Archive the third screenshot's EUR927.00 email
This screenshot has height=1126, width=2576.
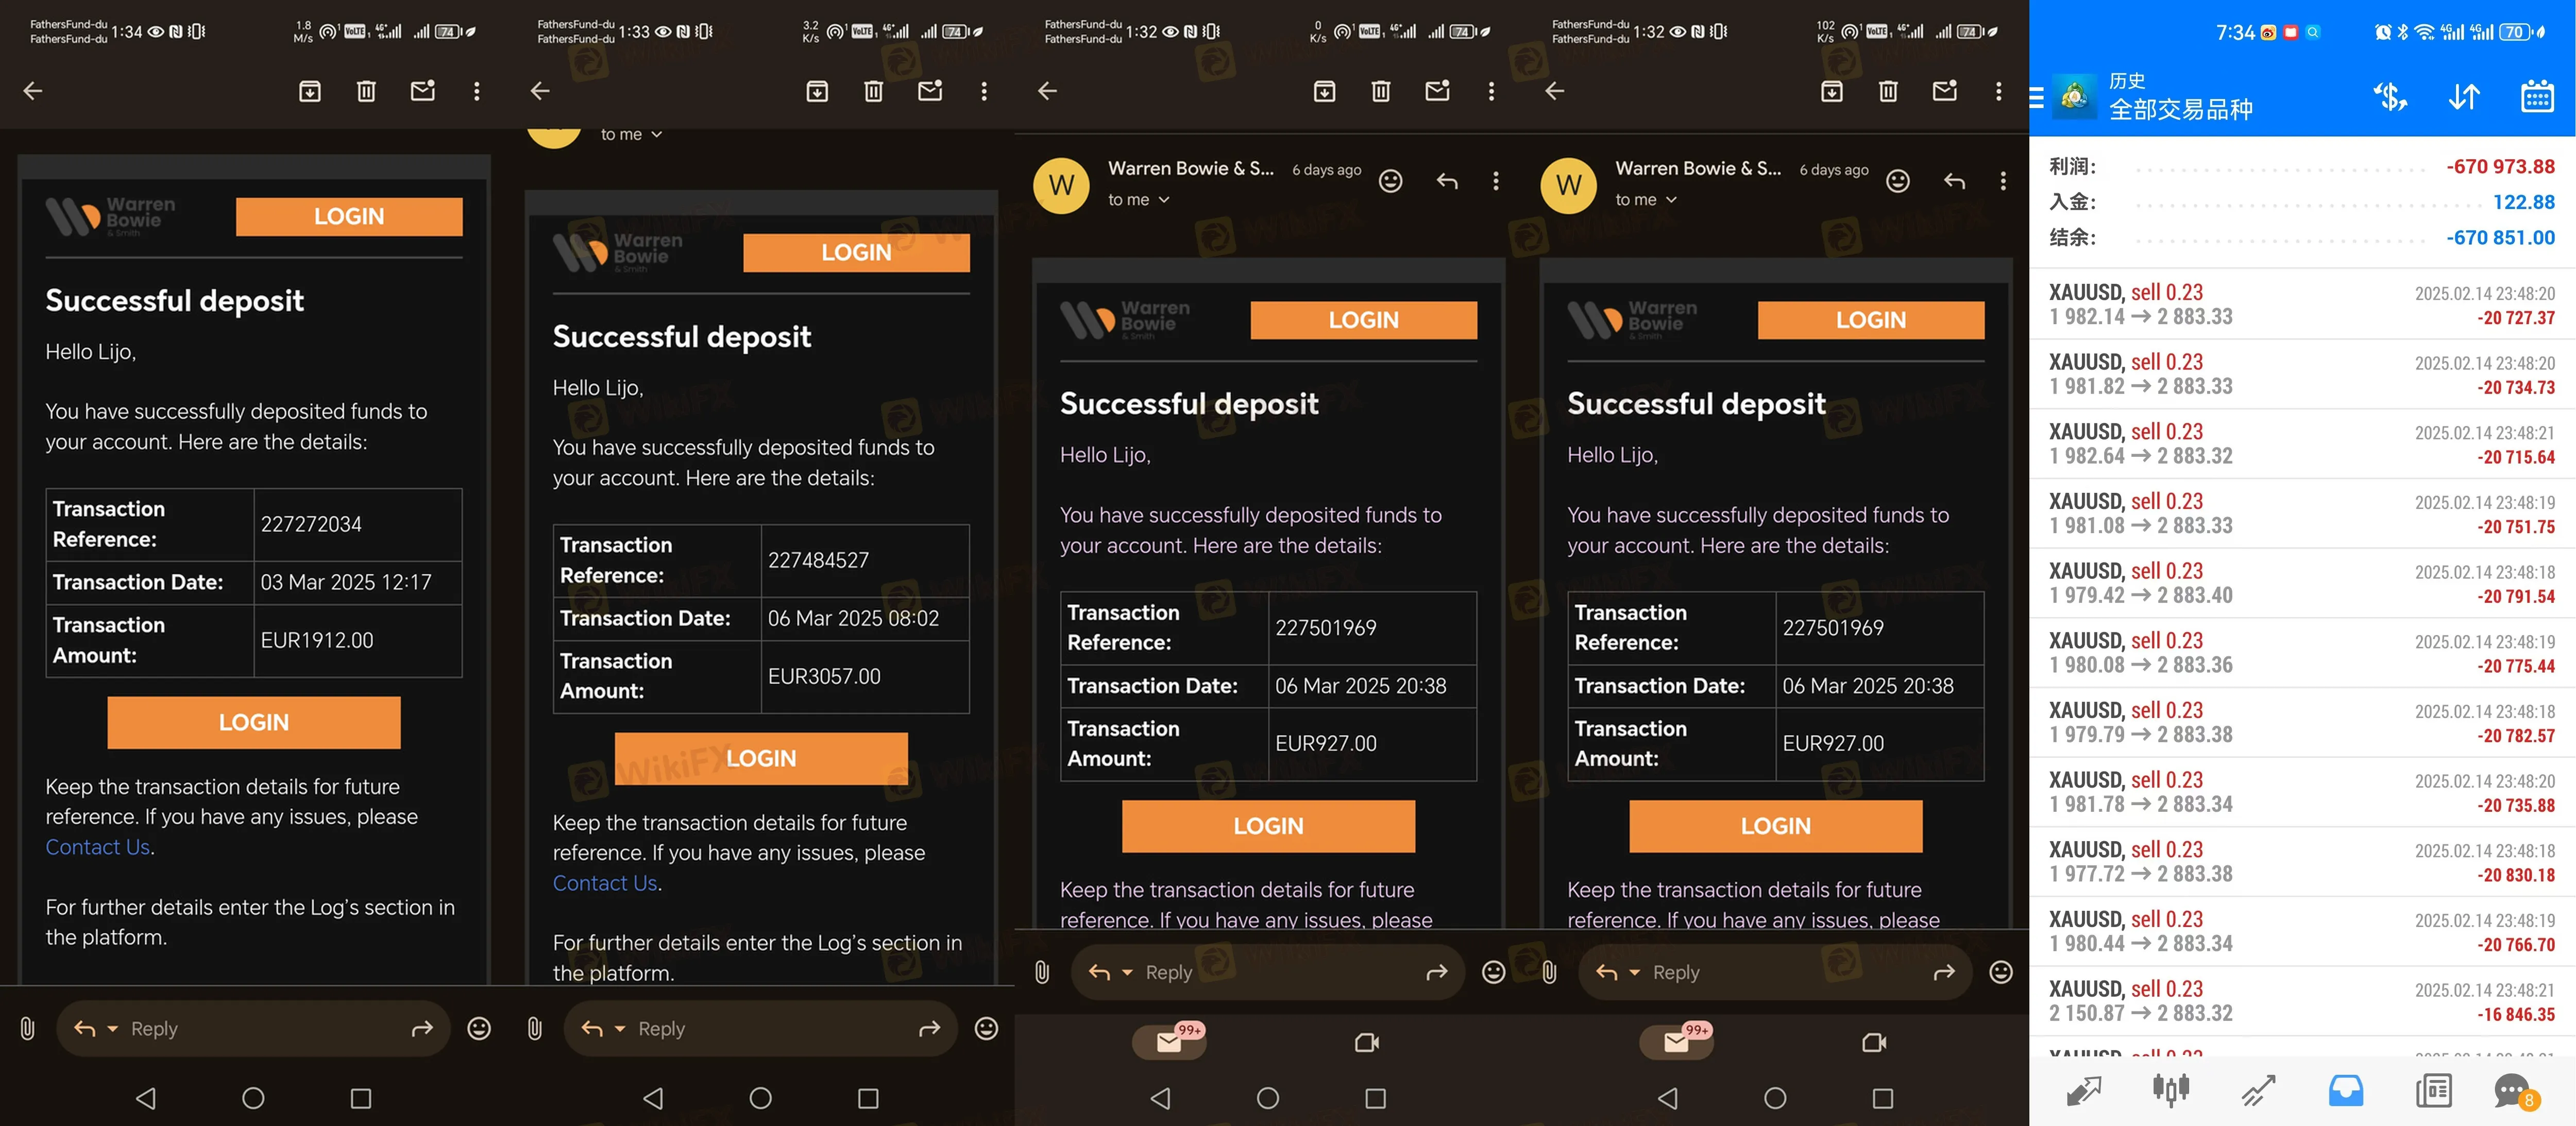point(1324,91)
